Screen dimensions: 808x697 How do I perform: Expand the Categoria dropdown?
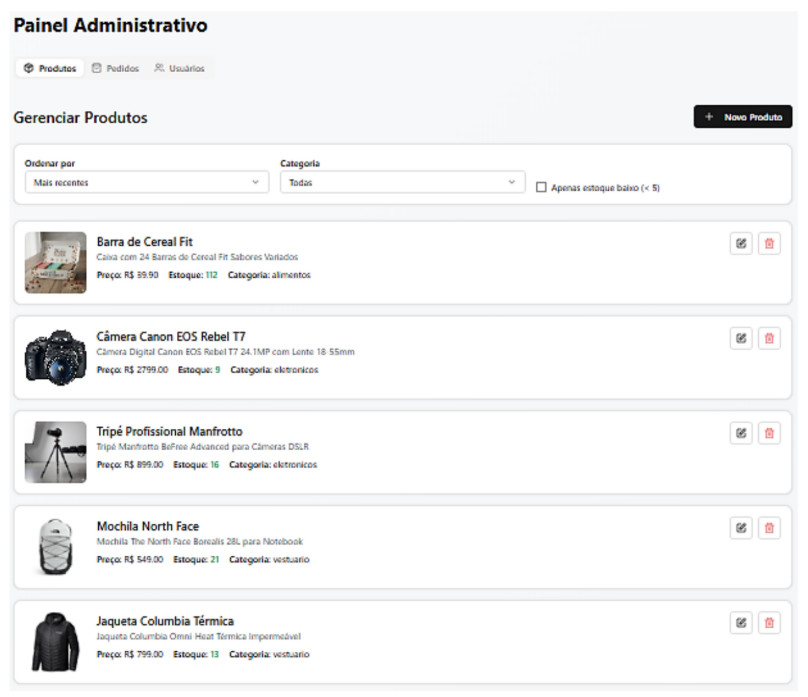click(402, 182)
